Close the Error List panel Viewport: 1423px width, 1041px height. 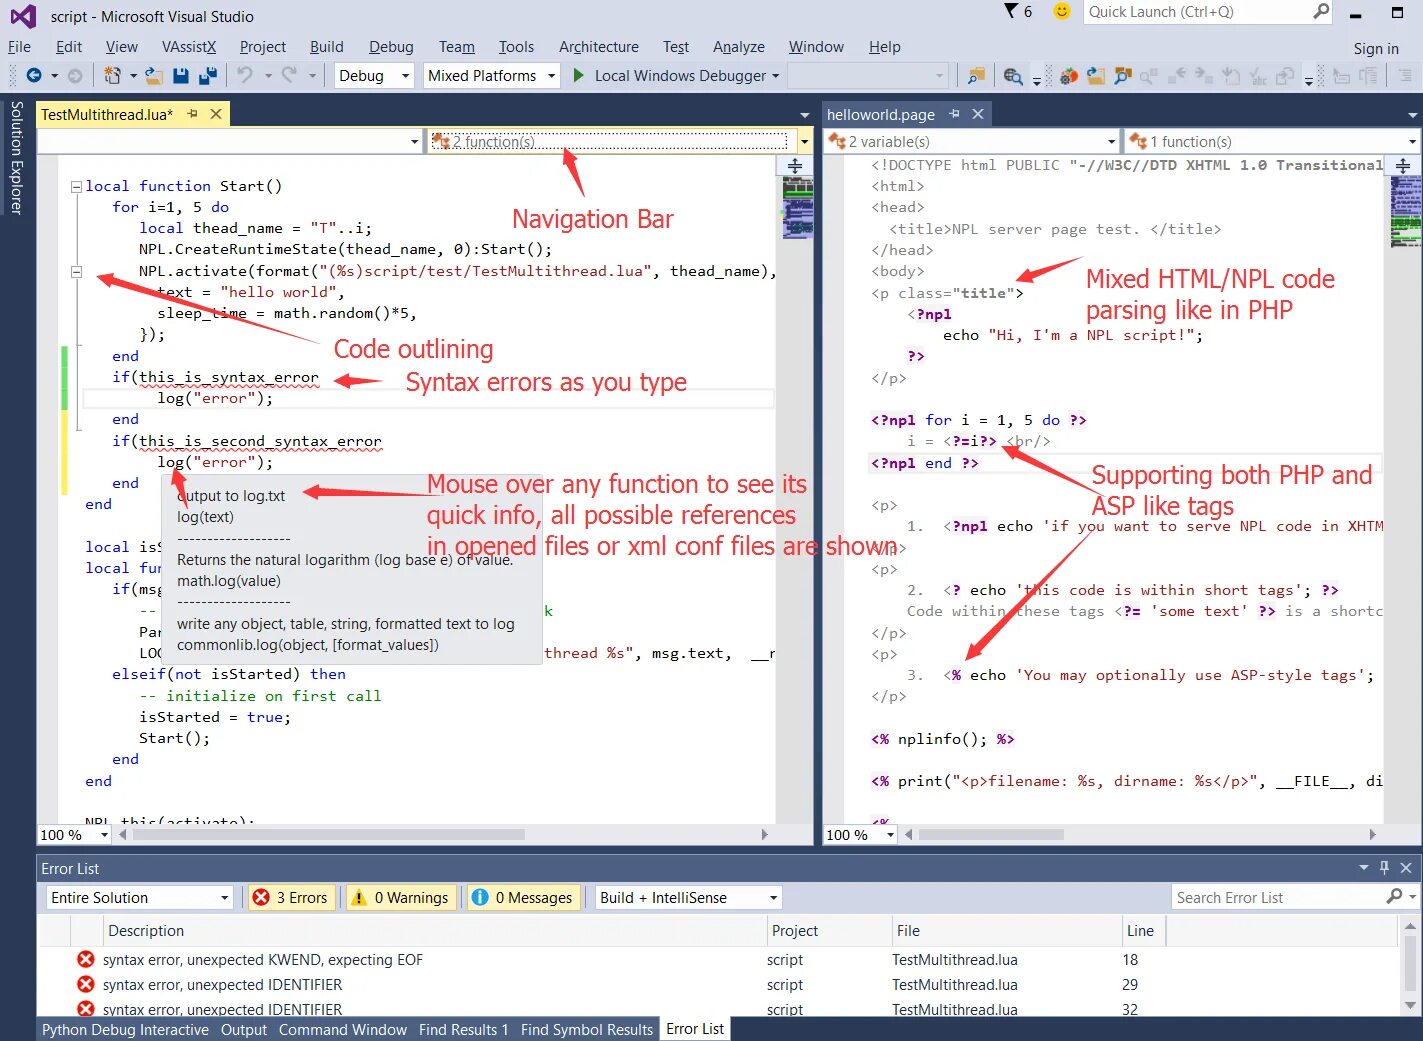coord(1406,868)
